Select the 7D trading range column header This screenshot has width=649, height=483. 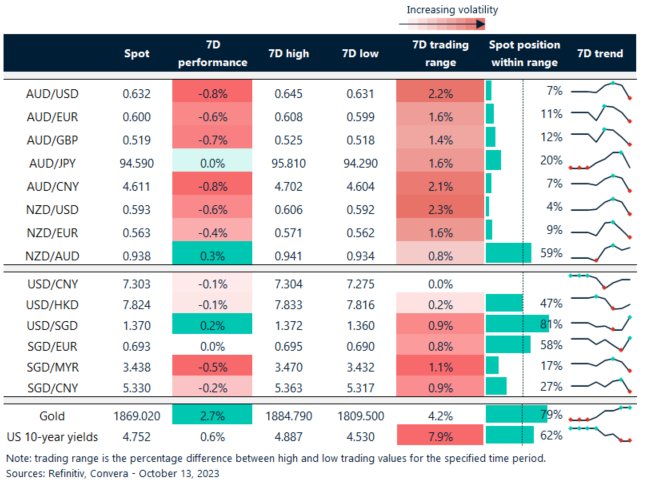click(434, 54)
